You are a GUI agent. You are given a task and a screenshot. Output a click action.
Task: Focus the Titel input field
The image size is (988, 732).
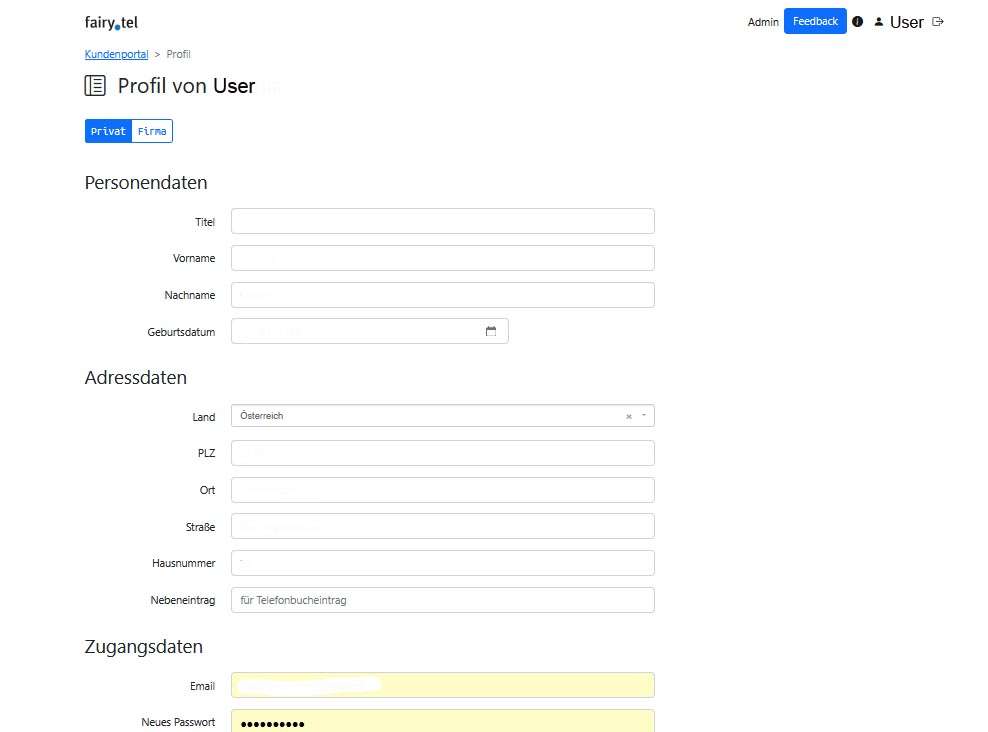tap(443, 221)
